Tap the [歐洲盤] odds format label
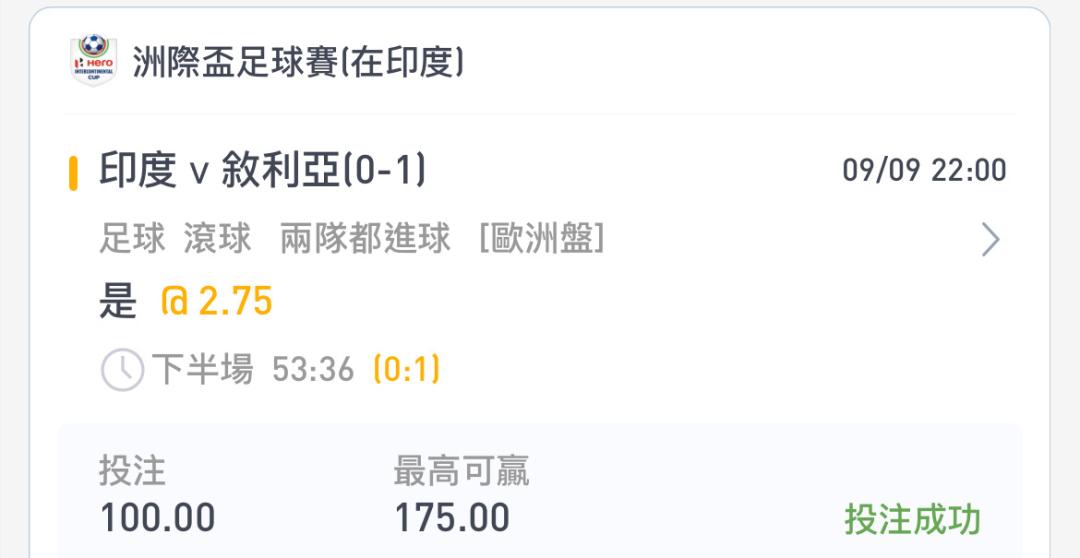The image size is (1080, 558). pos(542,240)
